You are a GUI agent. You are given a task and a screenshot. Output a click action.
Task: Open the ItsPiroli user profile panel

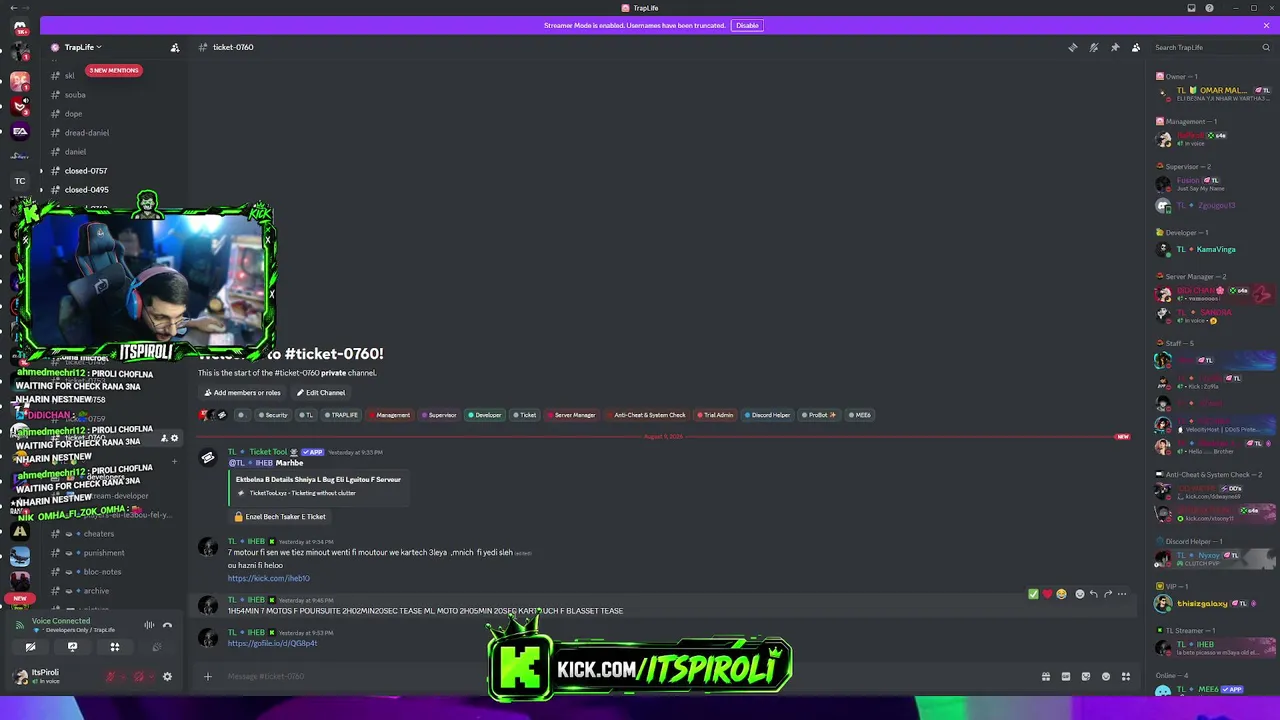50,677
